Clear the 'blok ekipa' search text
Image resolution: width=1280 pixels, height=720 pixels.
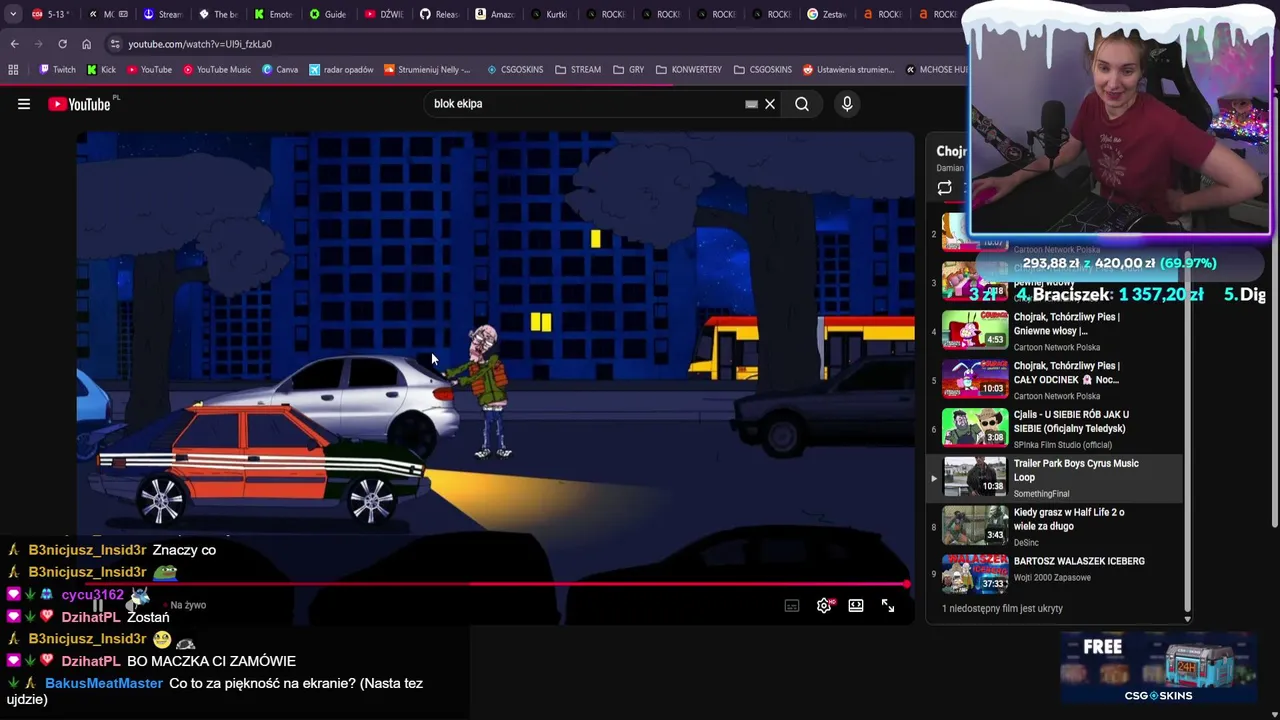(x=770, y=104)
